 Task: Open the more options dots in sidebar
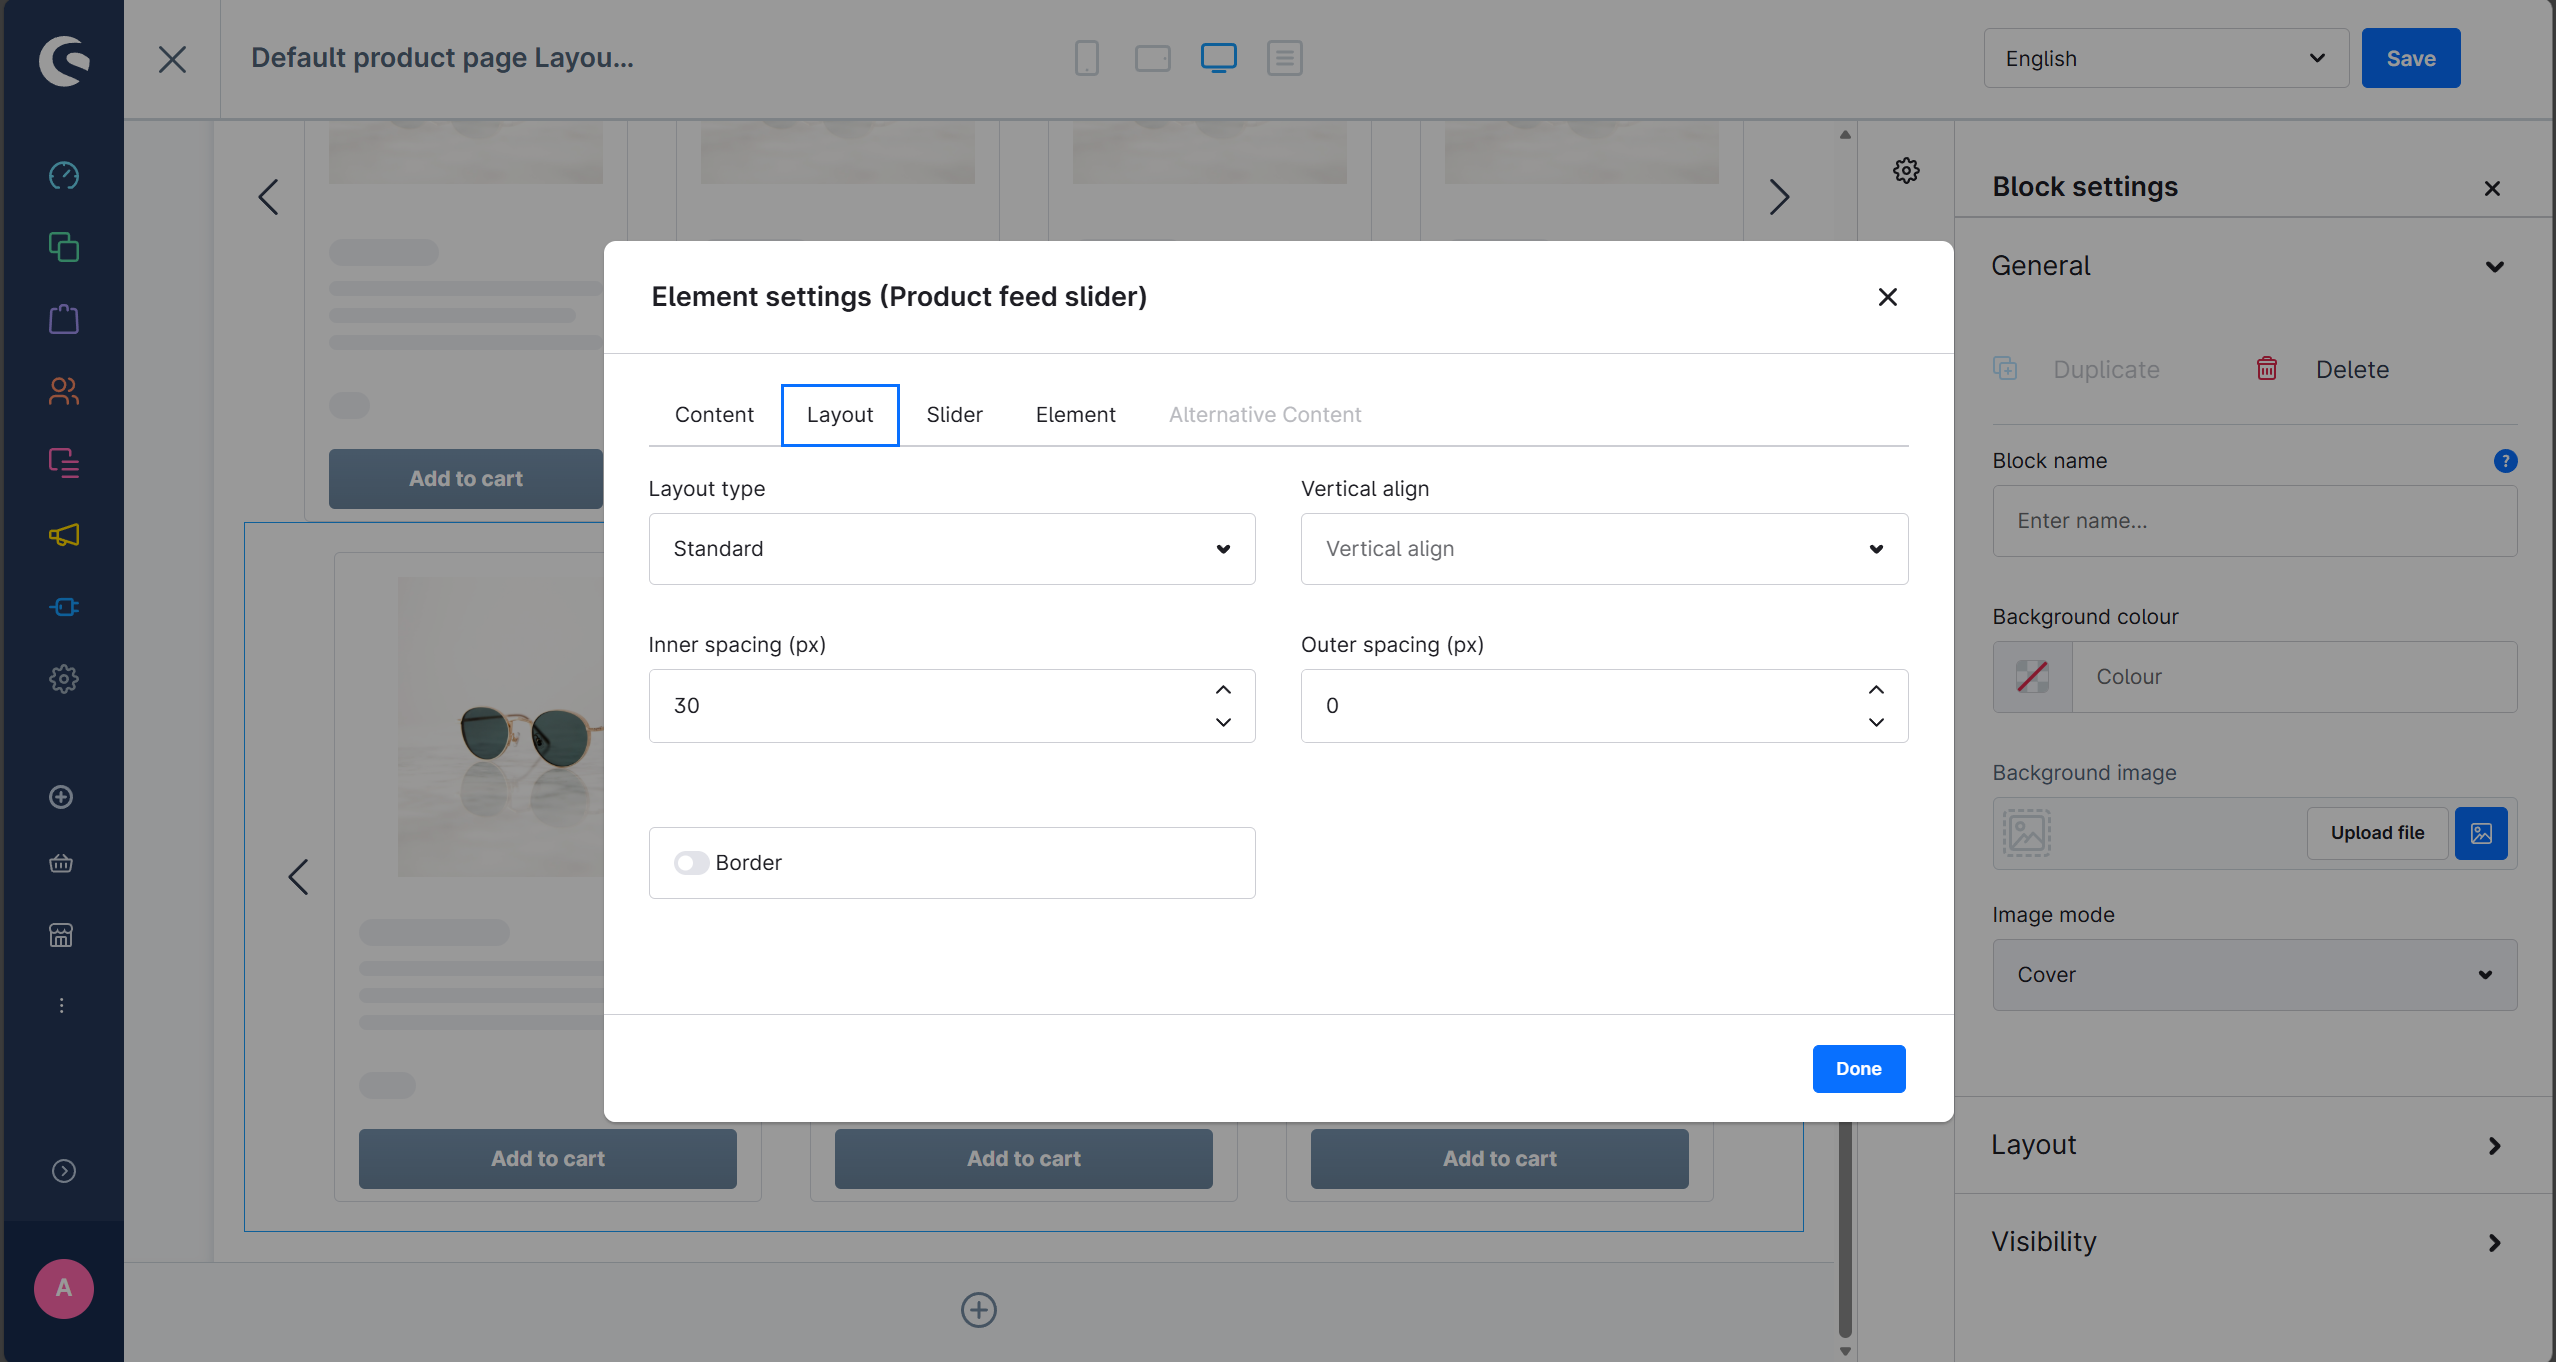61,1005
